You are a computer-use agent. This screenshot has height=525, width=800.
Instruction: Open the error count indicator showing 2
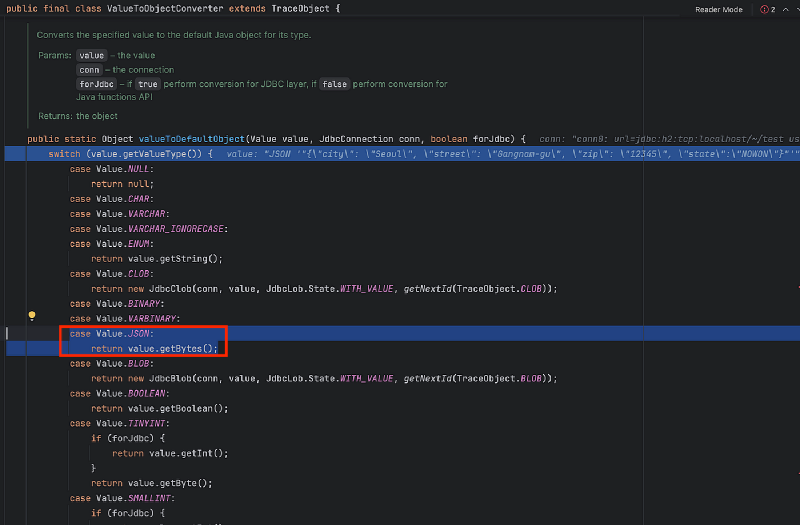pyautogui.click(x=768, y=9)
